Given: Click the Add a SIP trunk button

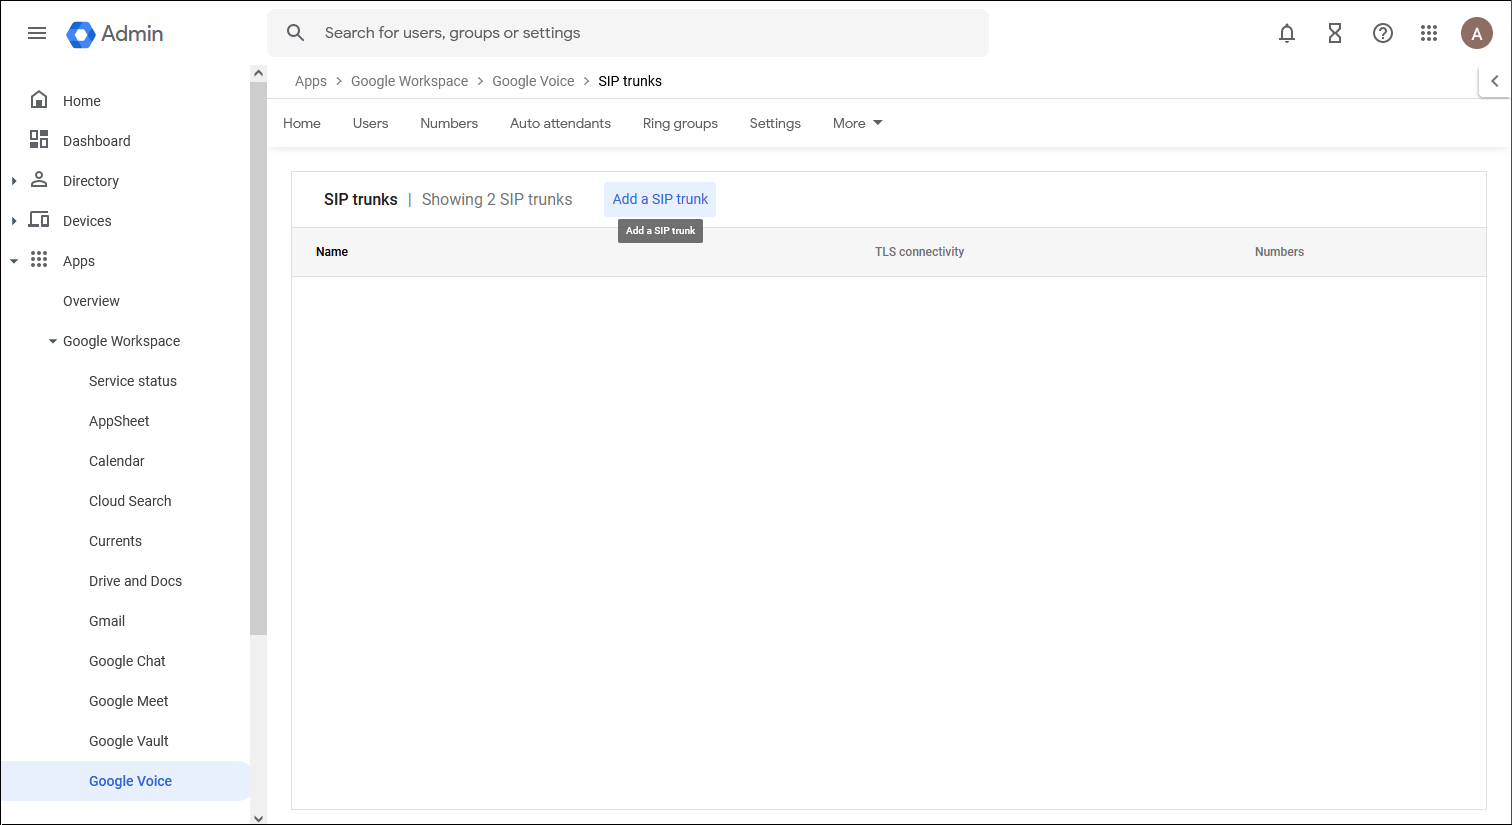Looking at the screenshot, I should point(660,199).
